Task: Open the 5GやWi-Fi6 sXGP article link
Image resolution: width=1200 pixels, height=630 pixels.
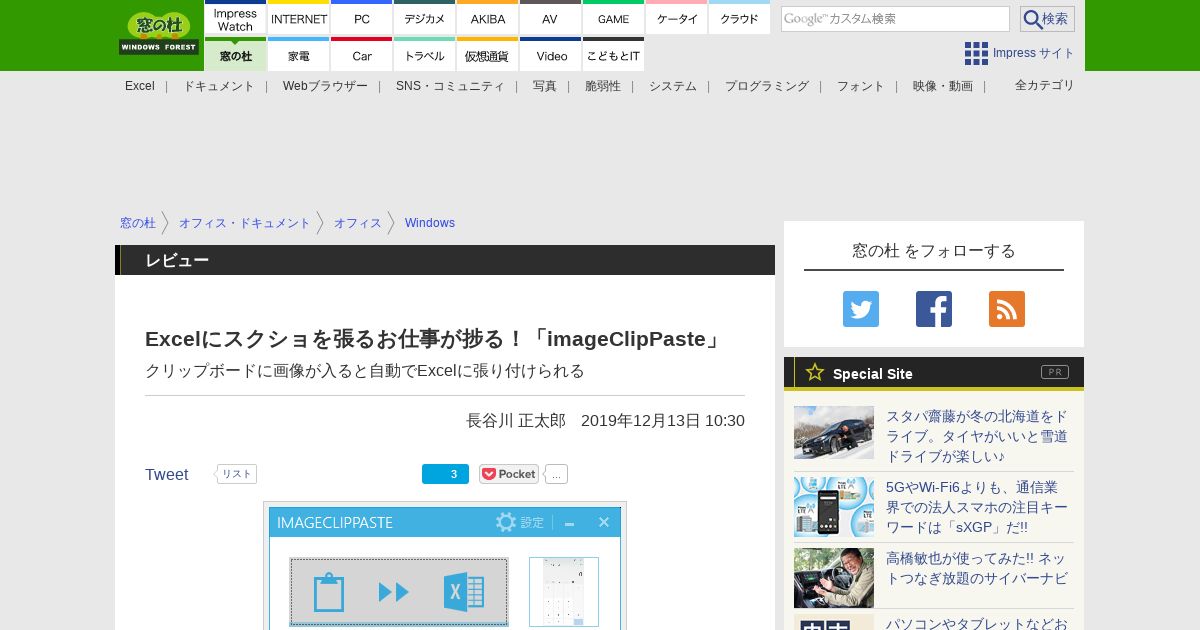Action: click(x=977, y=507)
